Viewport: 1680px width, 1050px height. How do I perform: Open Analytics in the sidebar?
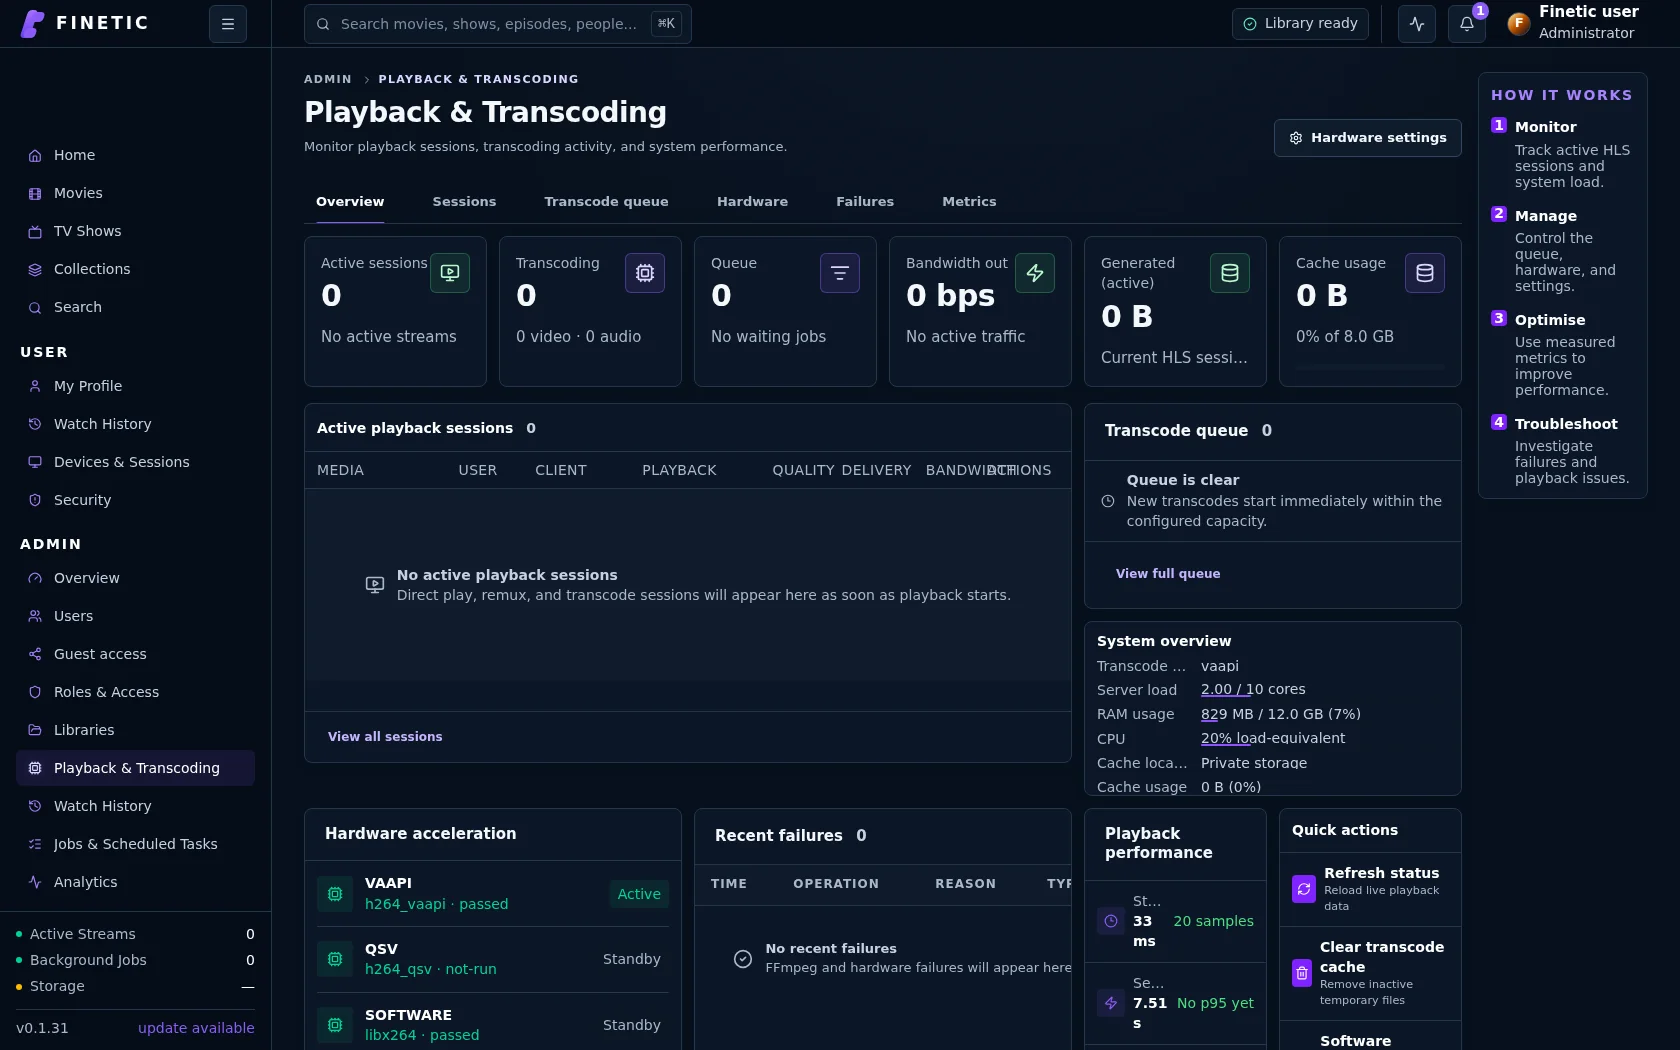tap(135, 882)
